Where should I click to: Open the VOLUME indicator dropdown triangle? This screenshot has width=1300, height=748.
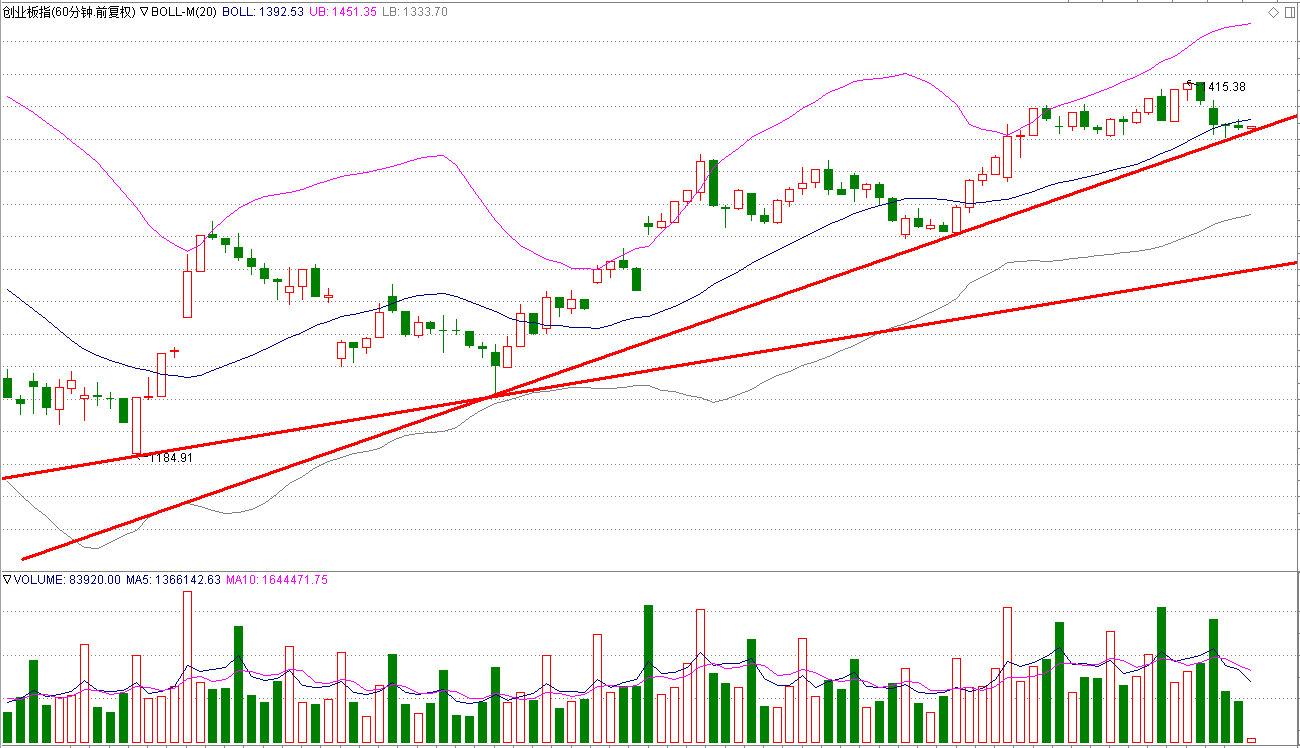coord(7,579)
